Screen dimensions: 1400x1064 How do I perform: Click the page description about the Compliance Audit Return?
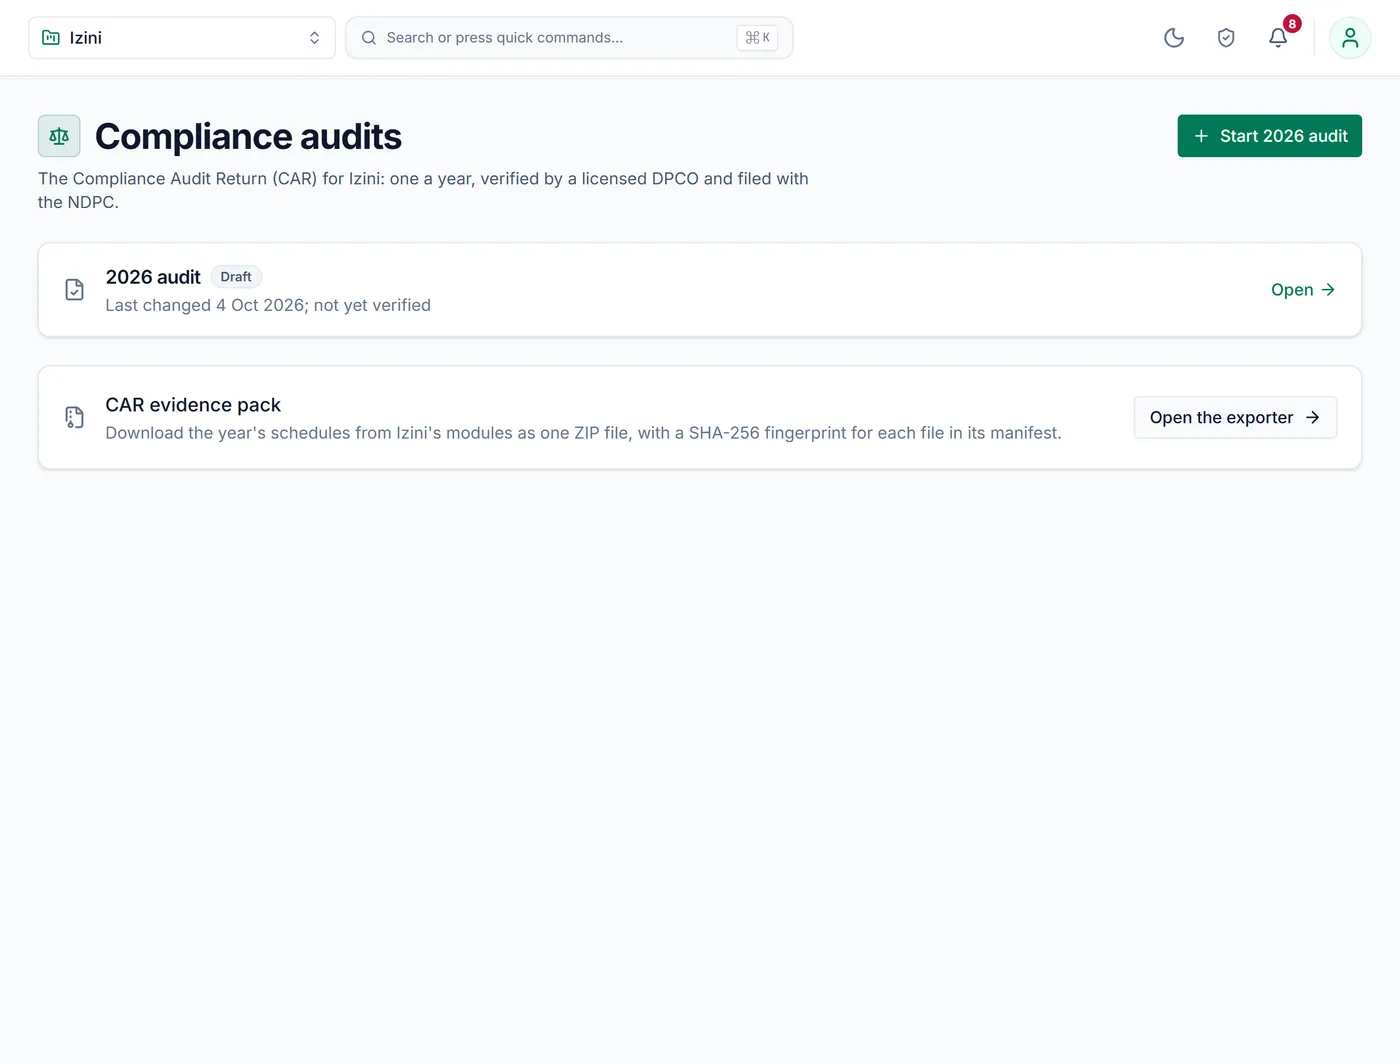423,190
